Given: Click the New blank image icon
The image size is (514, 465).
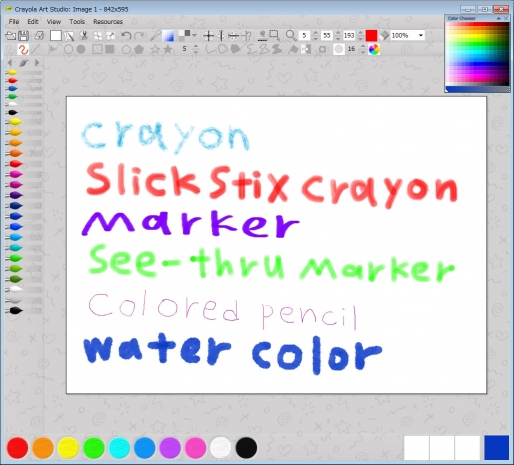Looking at the screenshot, I should tap(56, 36).
